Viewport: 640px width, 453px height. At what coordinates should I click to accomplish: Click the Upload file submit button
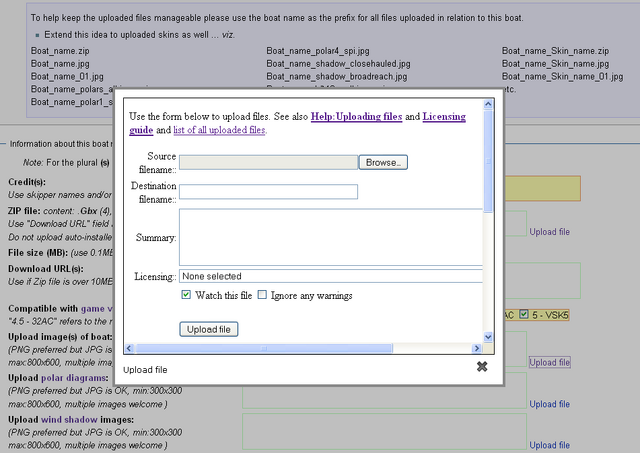coord(209,329)
